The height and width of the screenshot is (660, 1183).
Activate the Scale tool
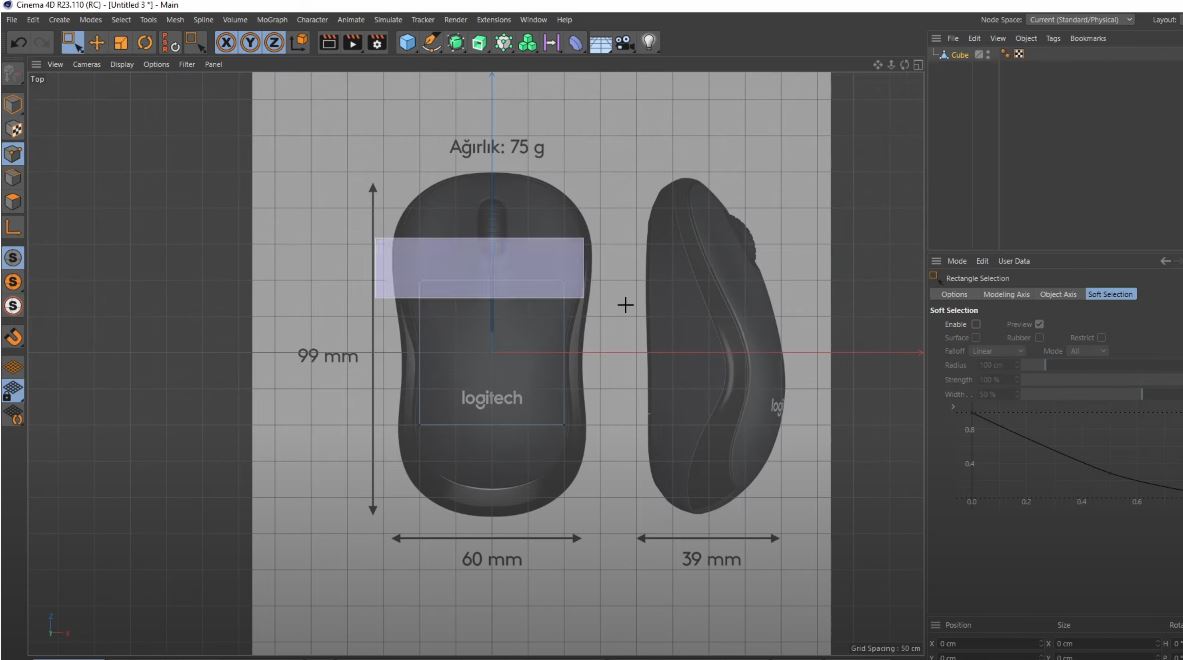click(x=121, y=42)
